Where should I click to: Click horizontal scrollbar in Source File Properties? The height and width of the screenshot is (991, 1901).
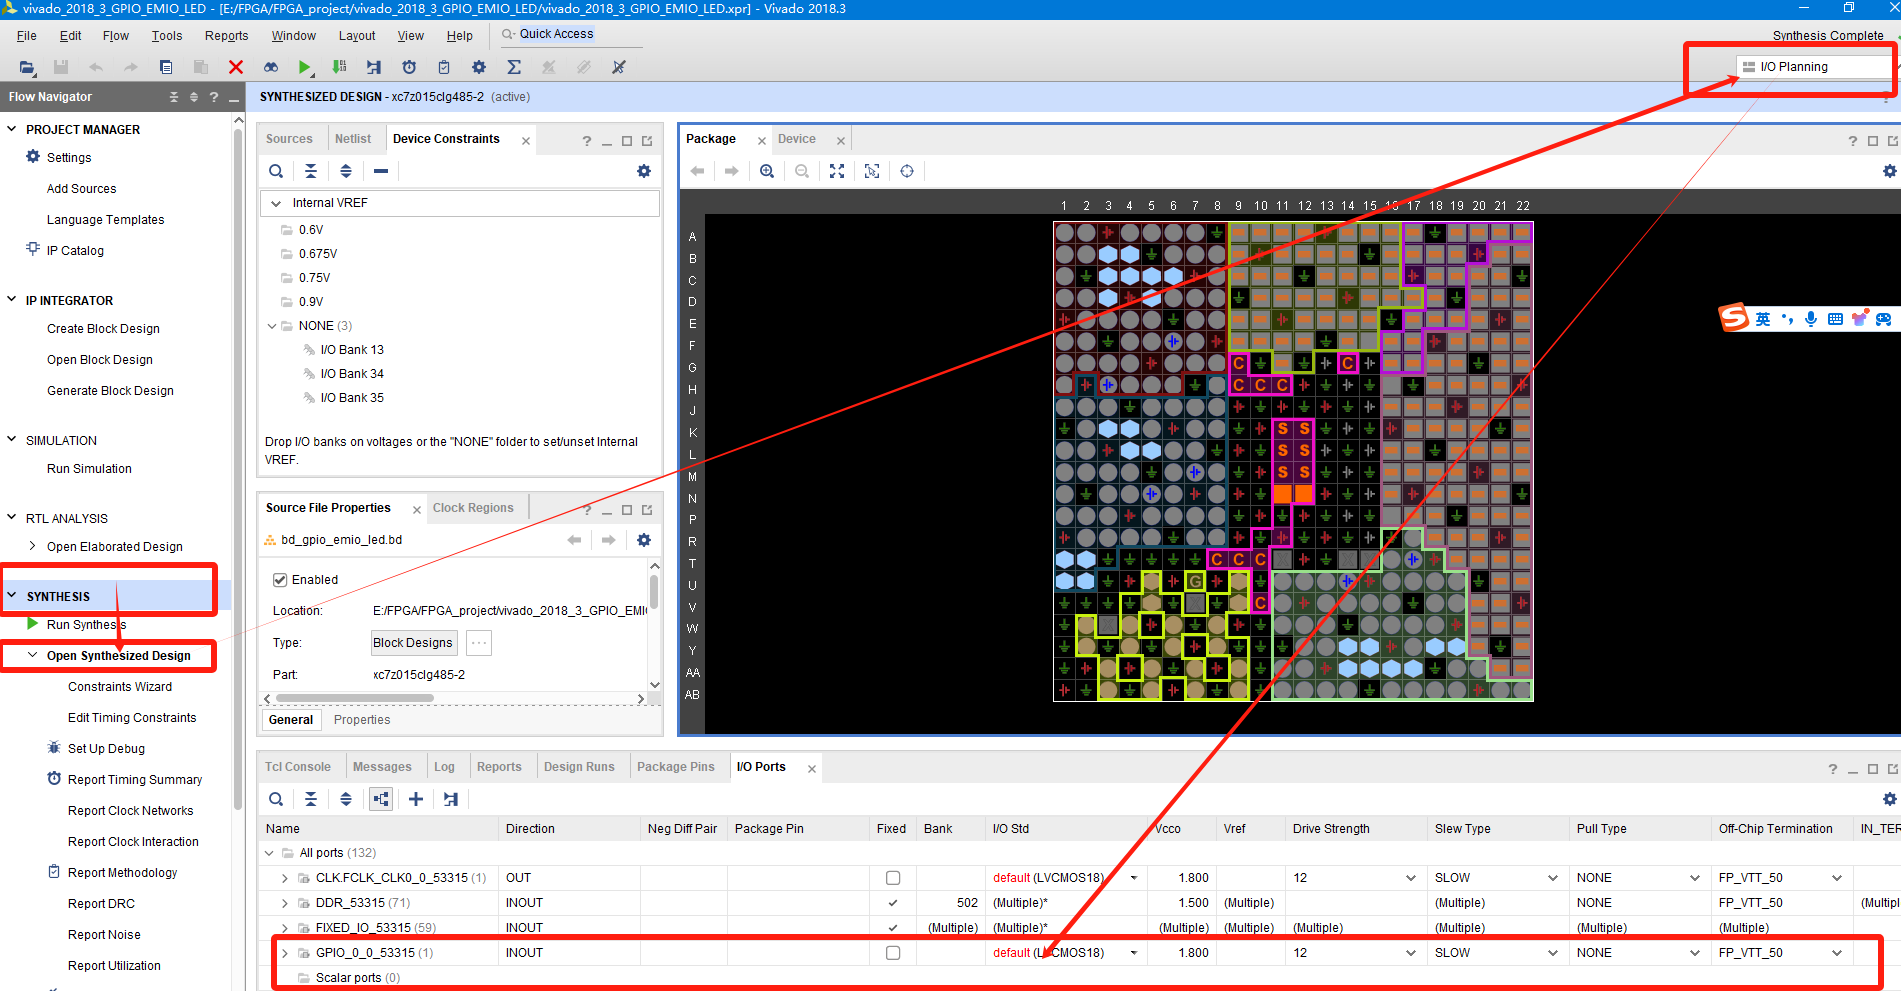point(355,698)
